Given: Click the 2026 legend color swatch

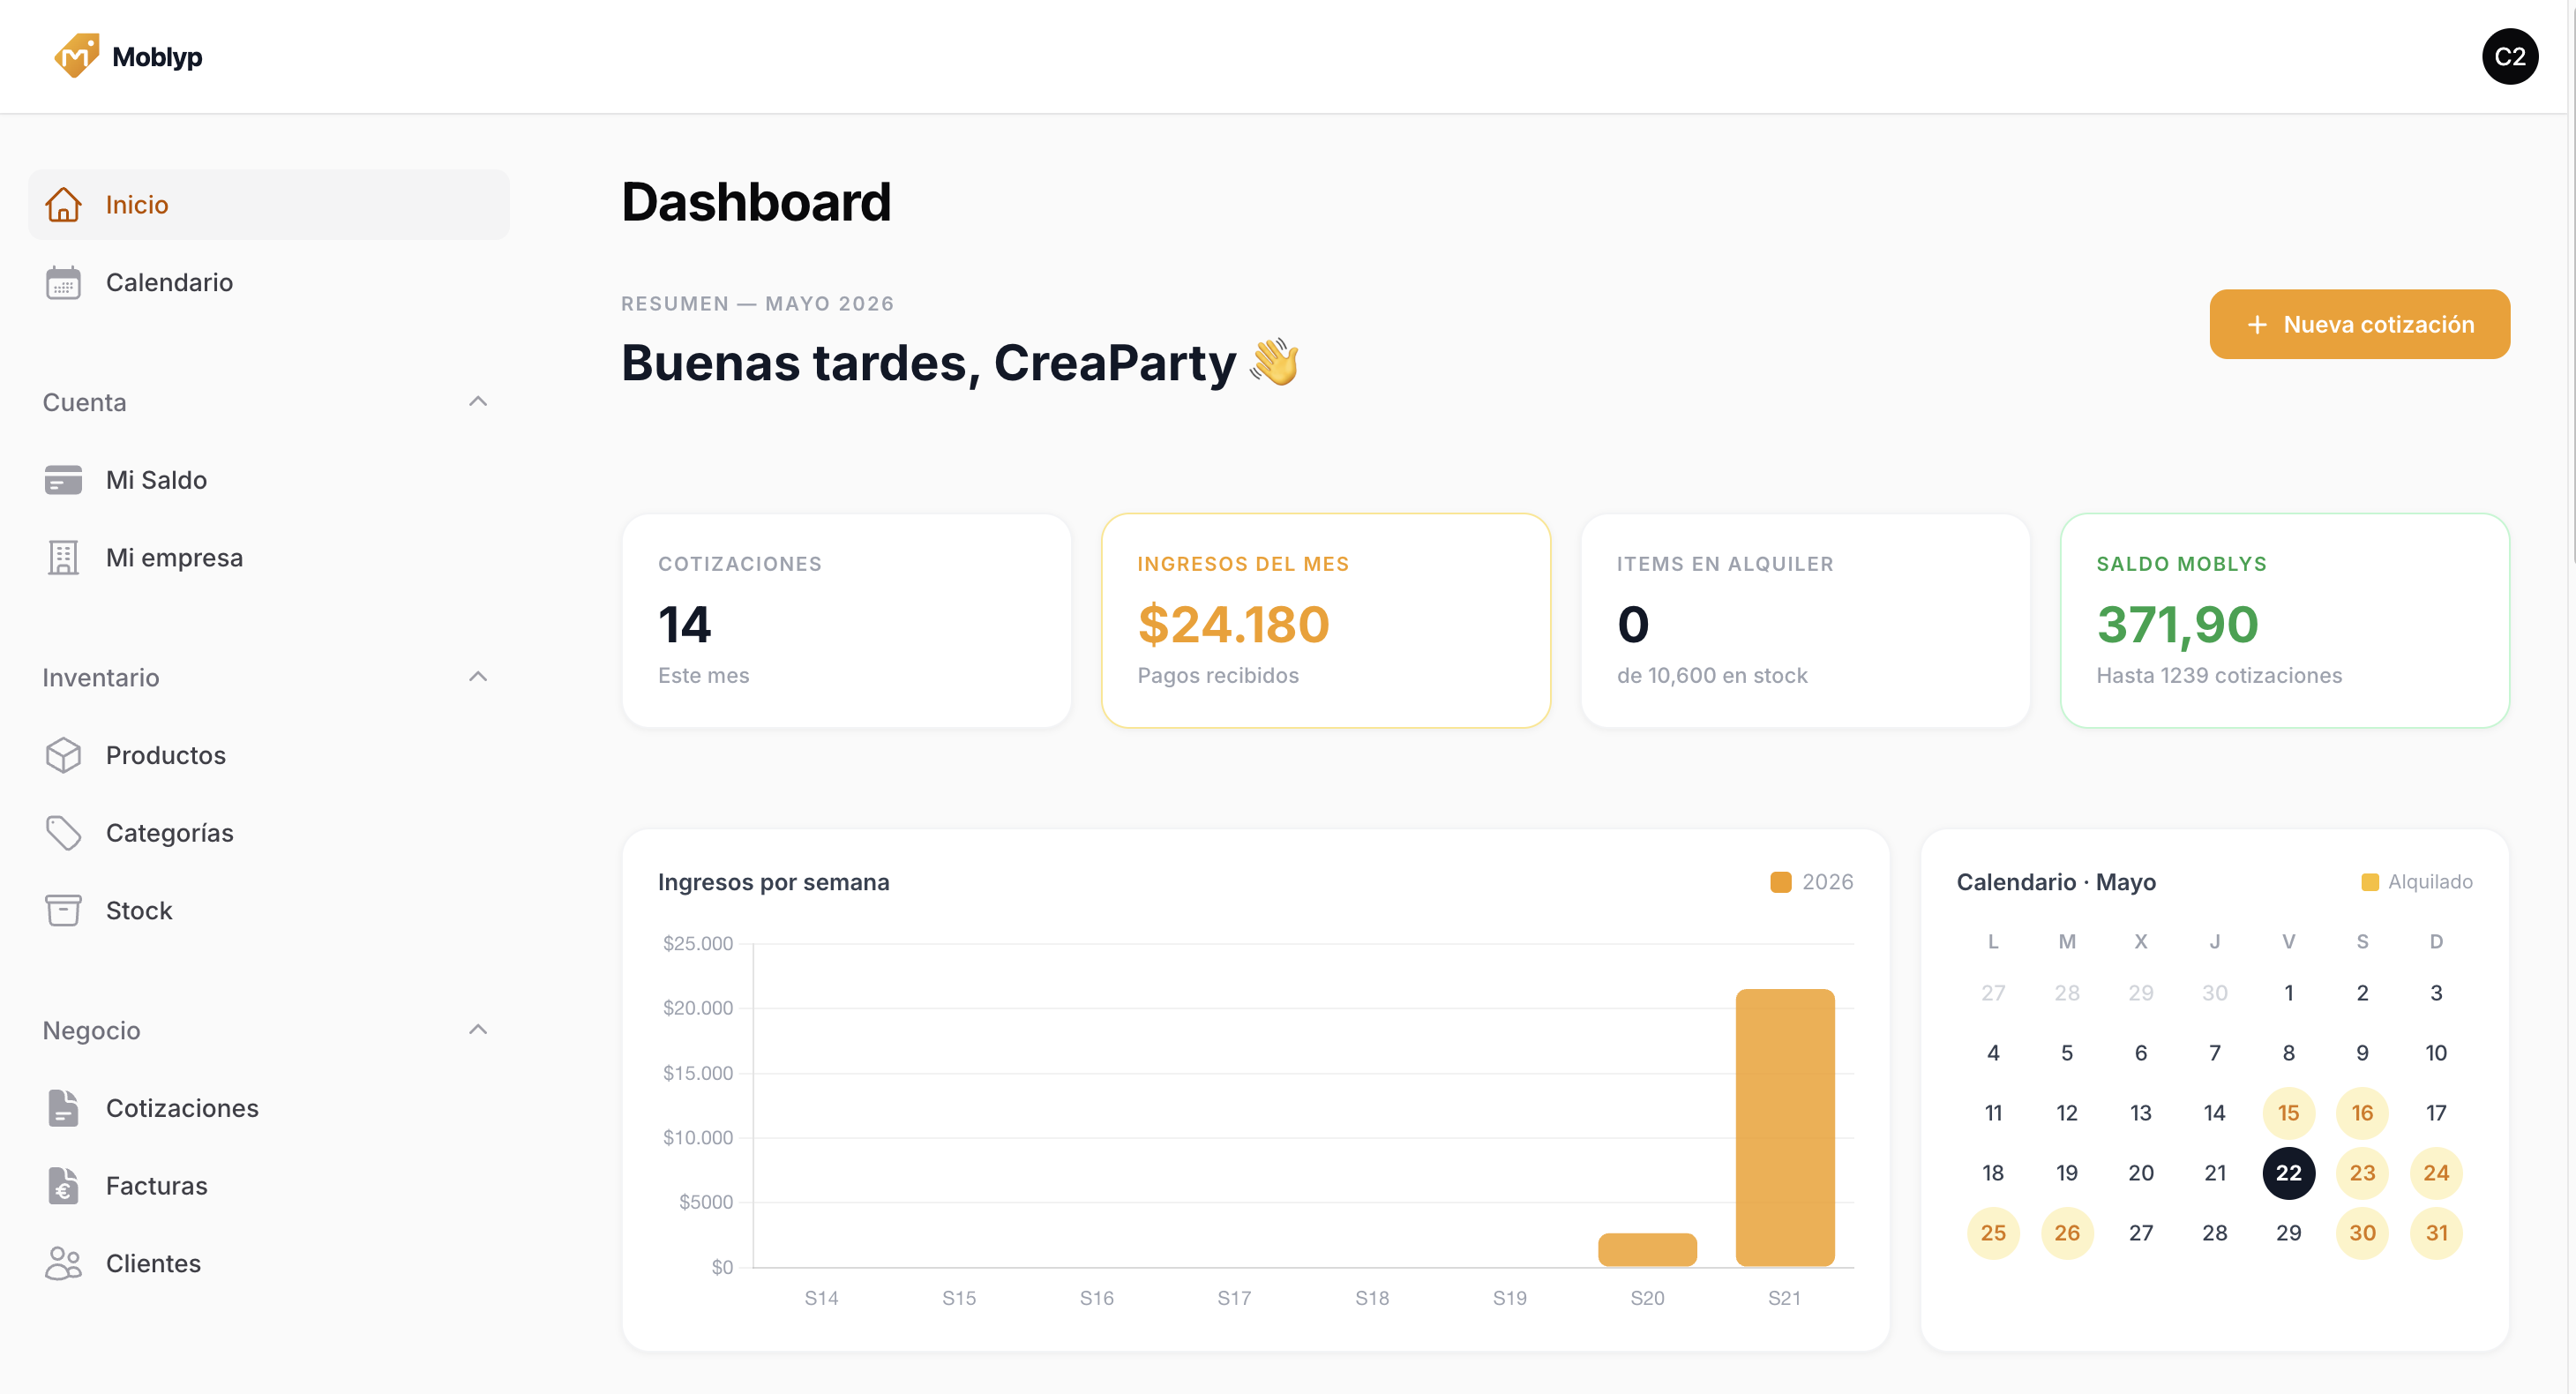Looking at the screenshot, I should (x=1781, y=882).
